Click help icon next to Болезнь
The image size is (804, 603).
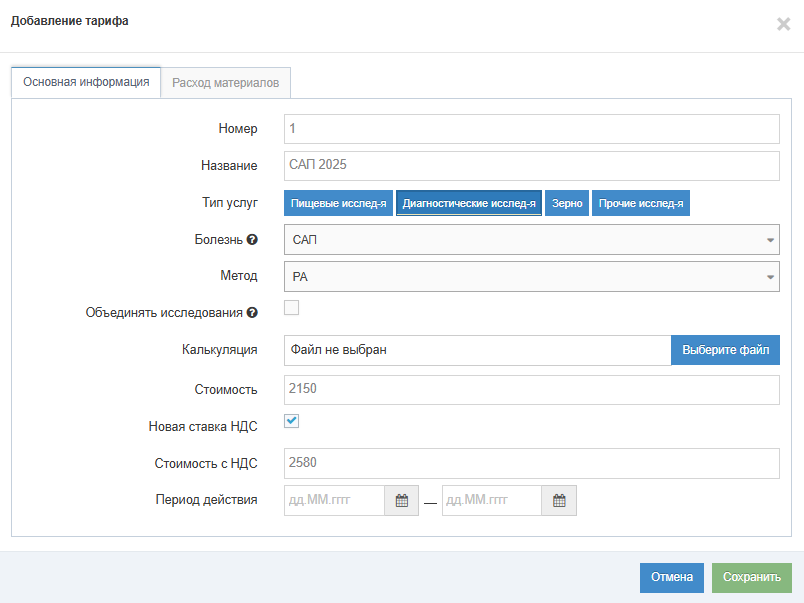252,240
